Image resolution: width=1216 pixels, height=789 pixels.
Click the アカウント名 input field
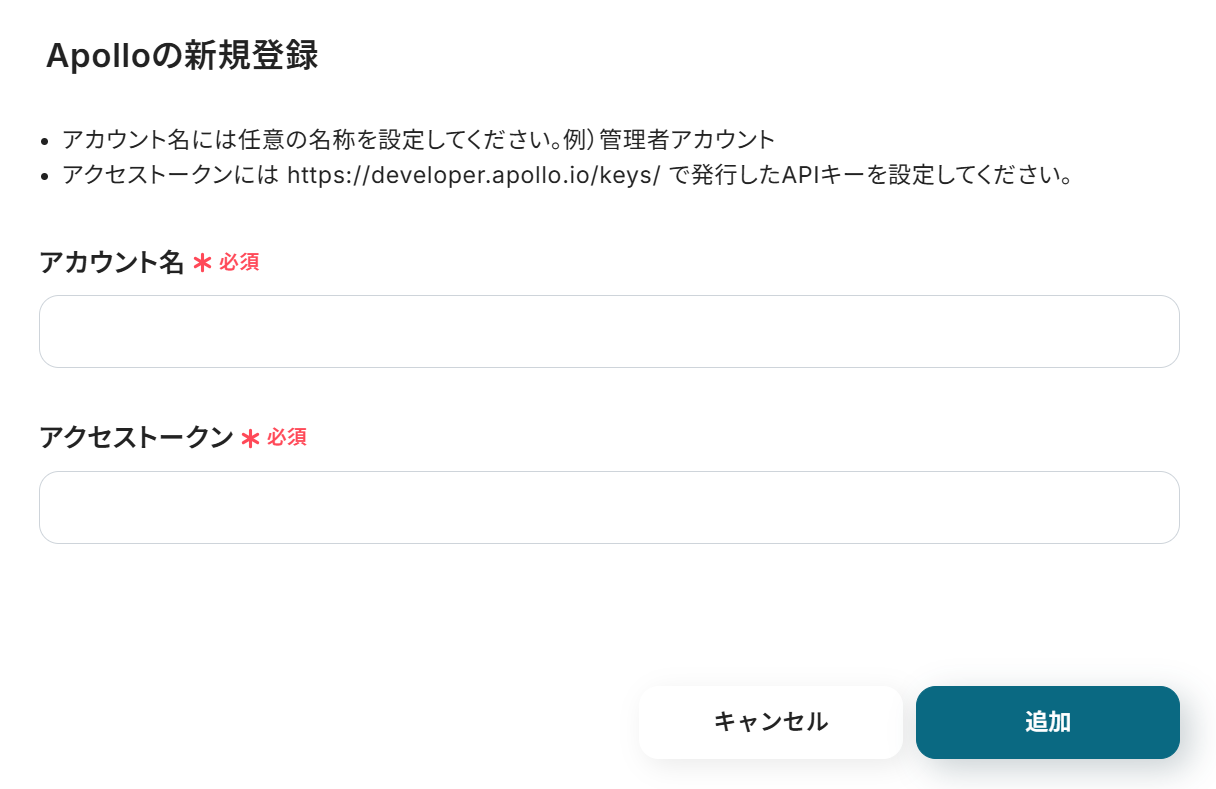point(608,331)
